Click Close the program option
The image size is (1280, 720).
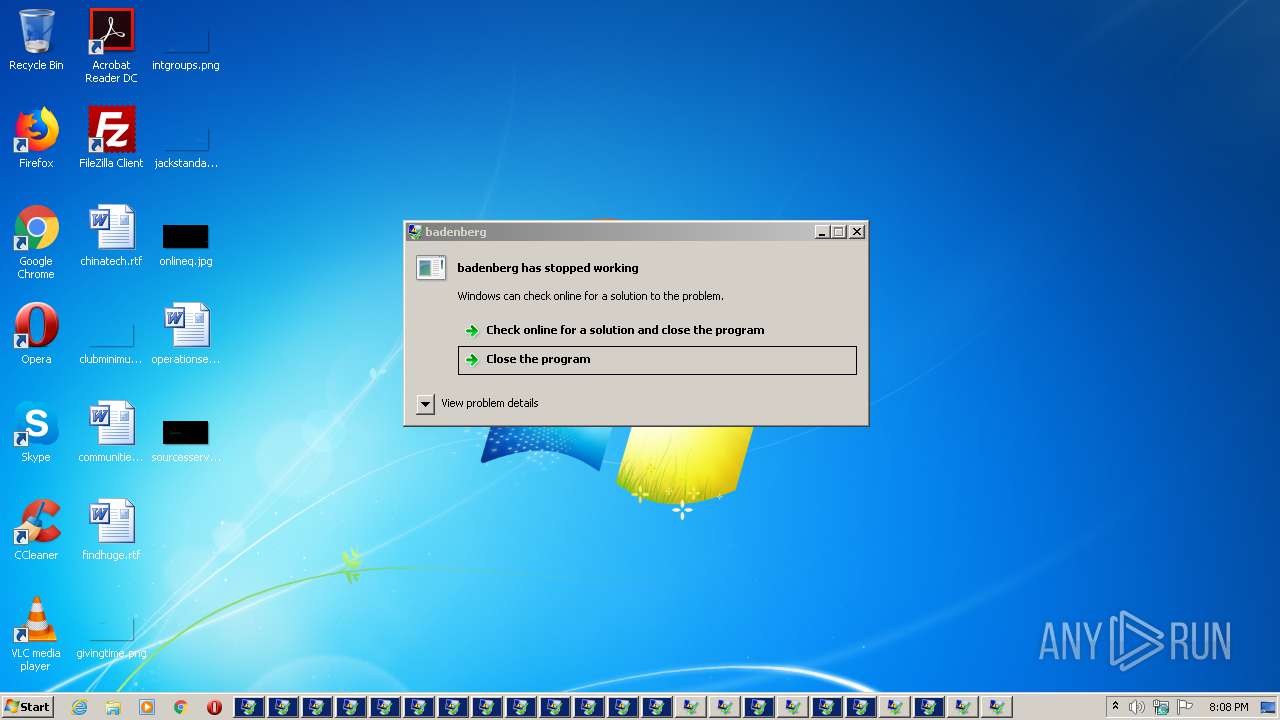click(x=657, y=360)
